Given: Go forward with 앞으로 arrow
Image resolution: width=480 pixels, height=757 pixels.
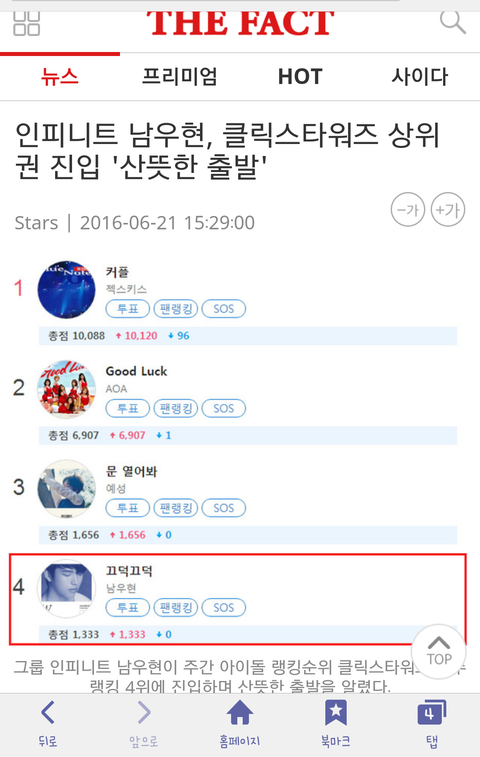Looking at the screenshot, I should pos(143,724).
